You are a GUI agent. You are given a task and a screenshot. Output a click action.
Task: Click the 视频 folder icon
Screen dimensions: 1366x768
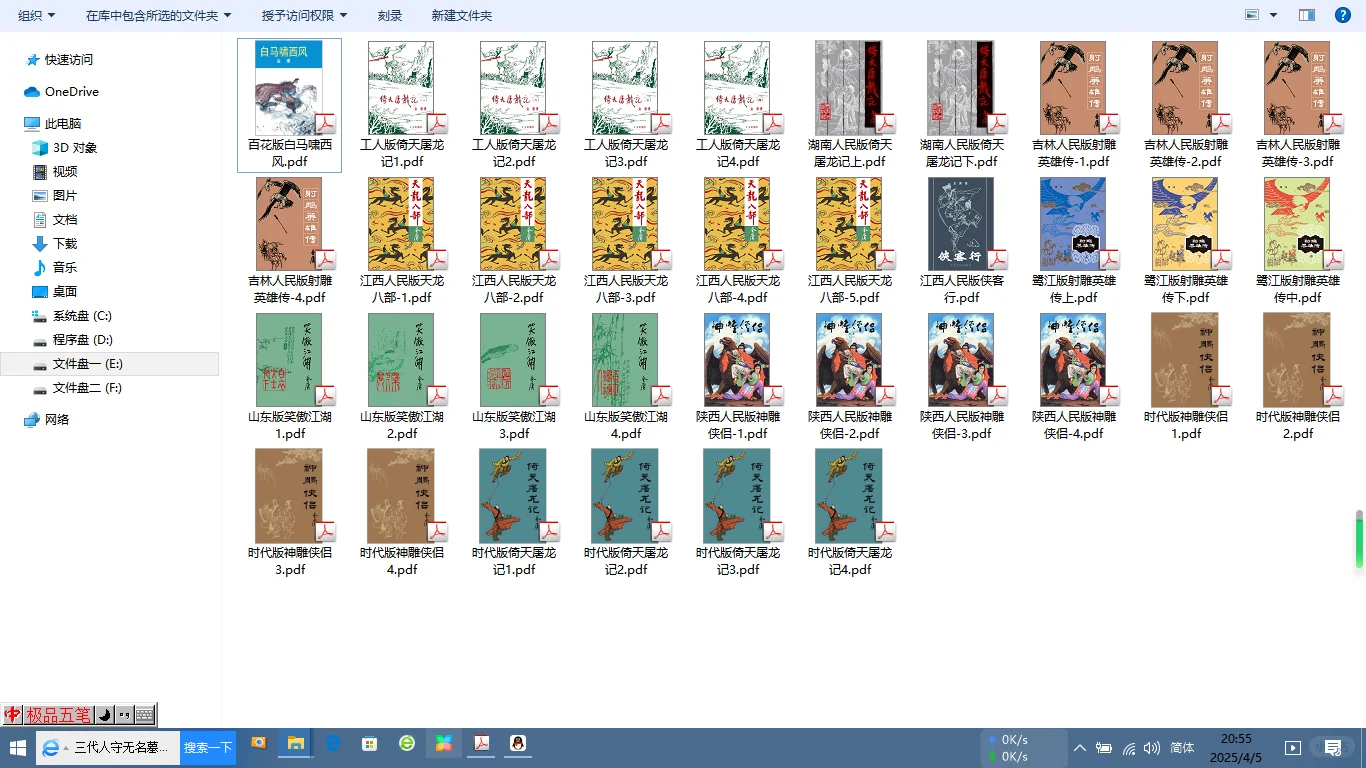click(x=40, y=172)
